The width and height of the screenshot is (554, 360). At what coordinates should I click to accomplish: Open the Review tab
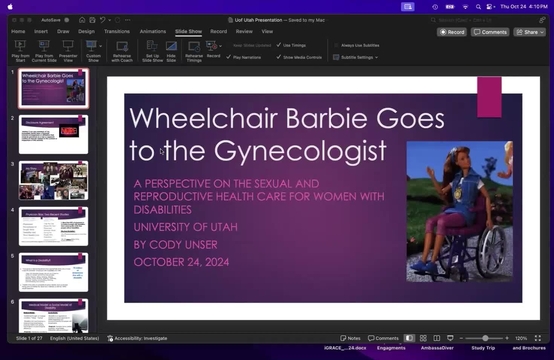[244, 31]
